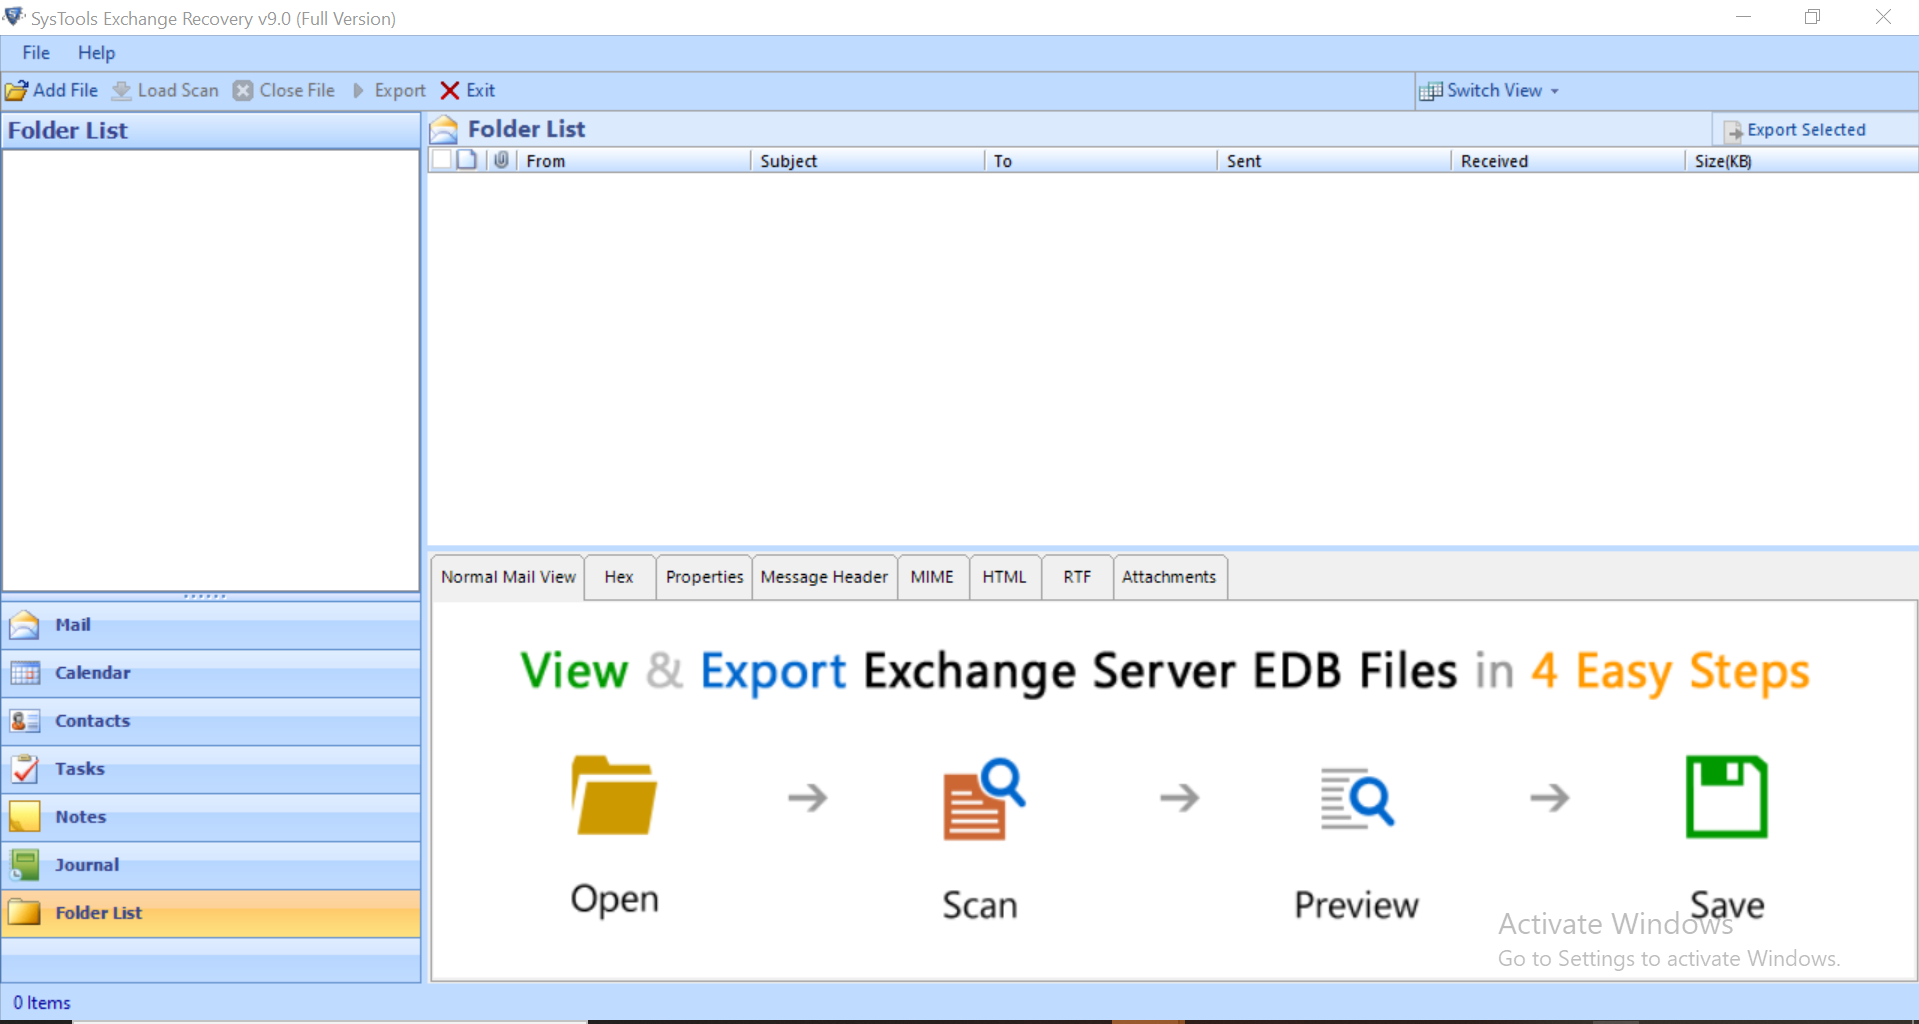This screenshot has height=1024, width=1919.
Task: Select the Mail label in sidebar
Action: click(73, 625)
